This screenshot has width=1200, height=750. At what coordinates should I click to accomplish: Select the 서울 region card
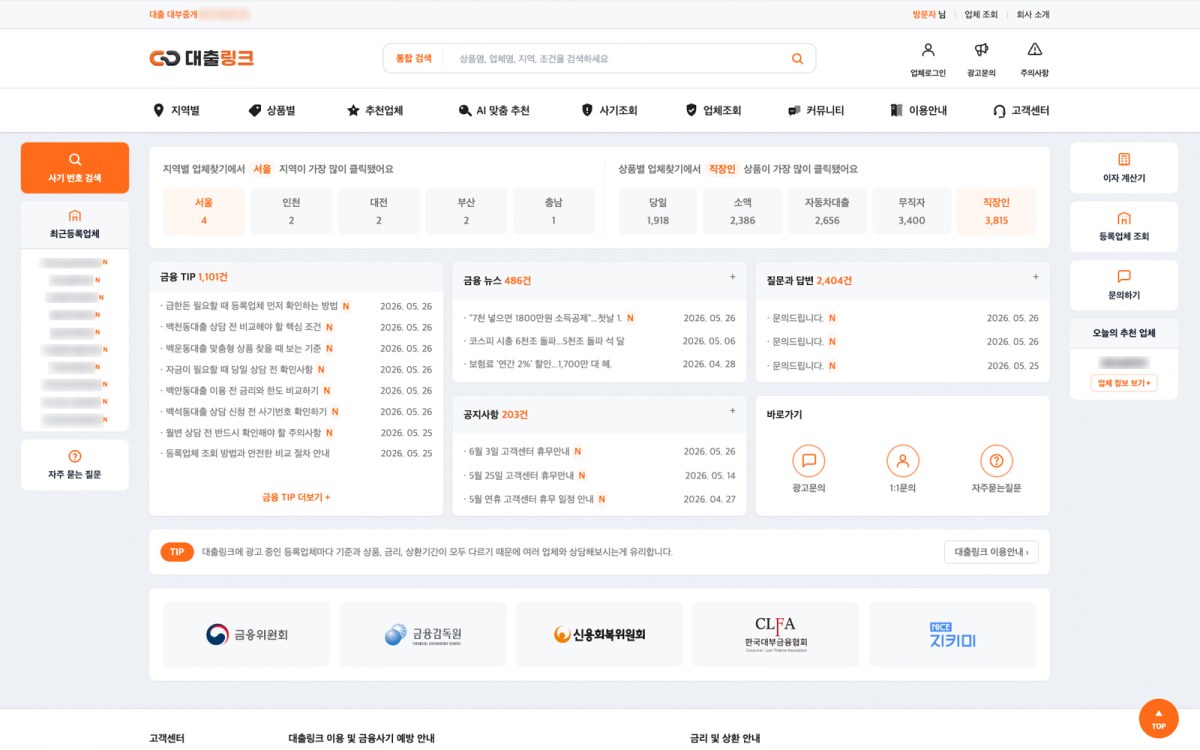point(204,211)
